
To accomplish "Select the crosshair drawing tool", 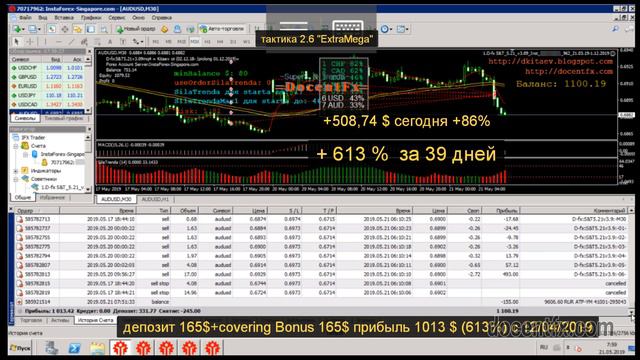I will click(x=30, y=42).
